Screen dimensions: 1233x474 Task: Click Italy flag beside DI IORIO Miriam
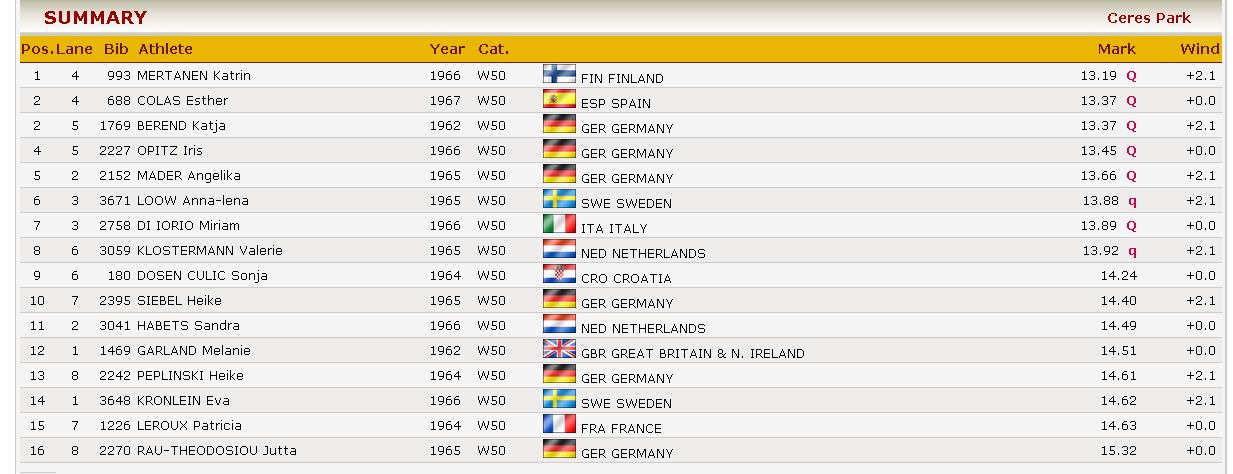559,224
